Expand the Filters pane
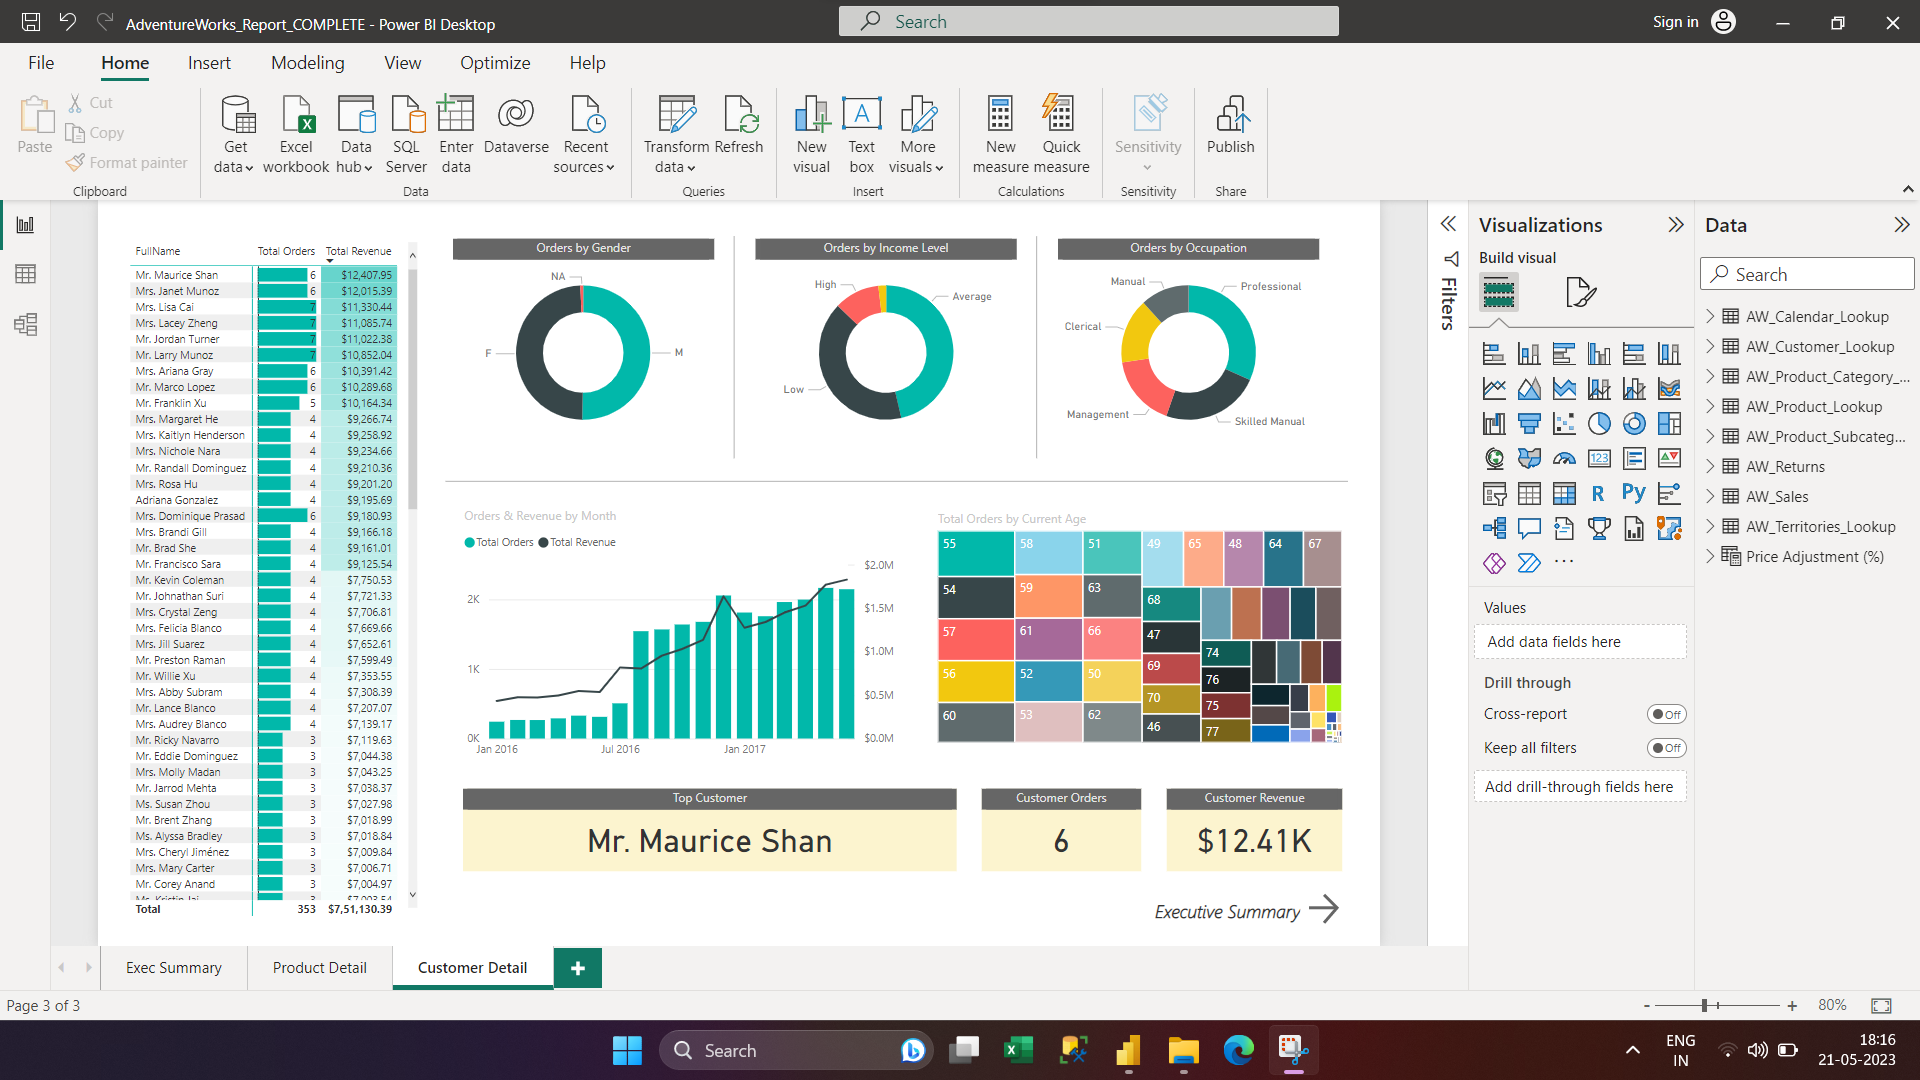 point(1448,224)
